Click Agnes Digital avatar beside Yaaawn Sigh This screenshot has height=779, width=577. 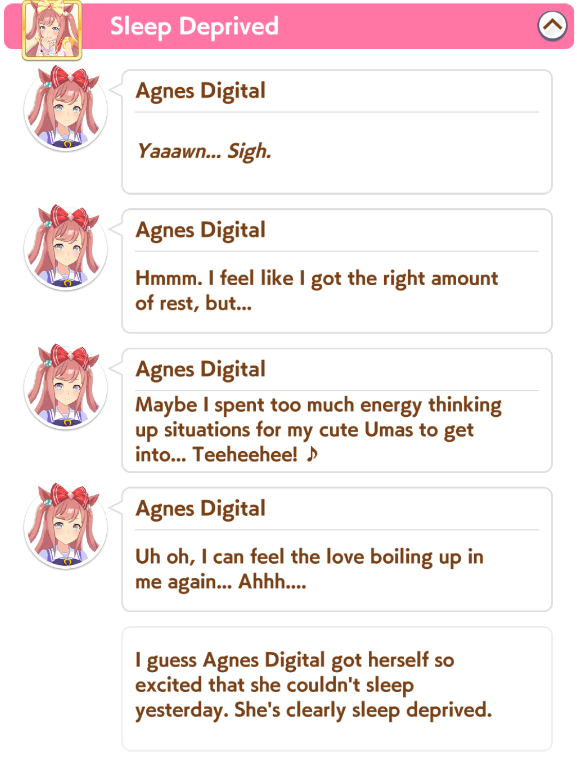click(x=66, y=109)
